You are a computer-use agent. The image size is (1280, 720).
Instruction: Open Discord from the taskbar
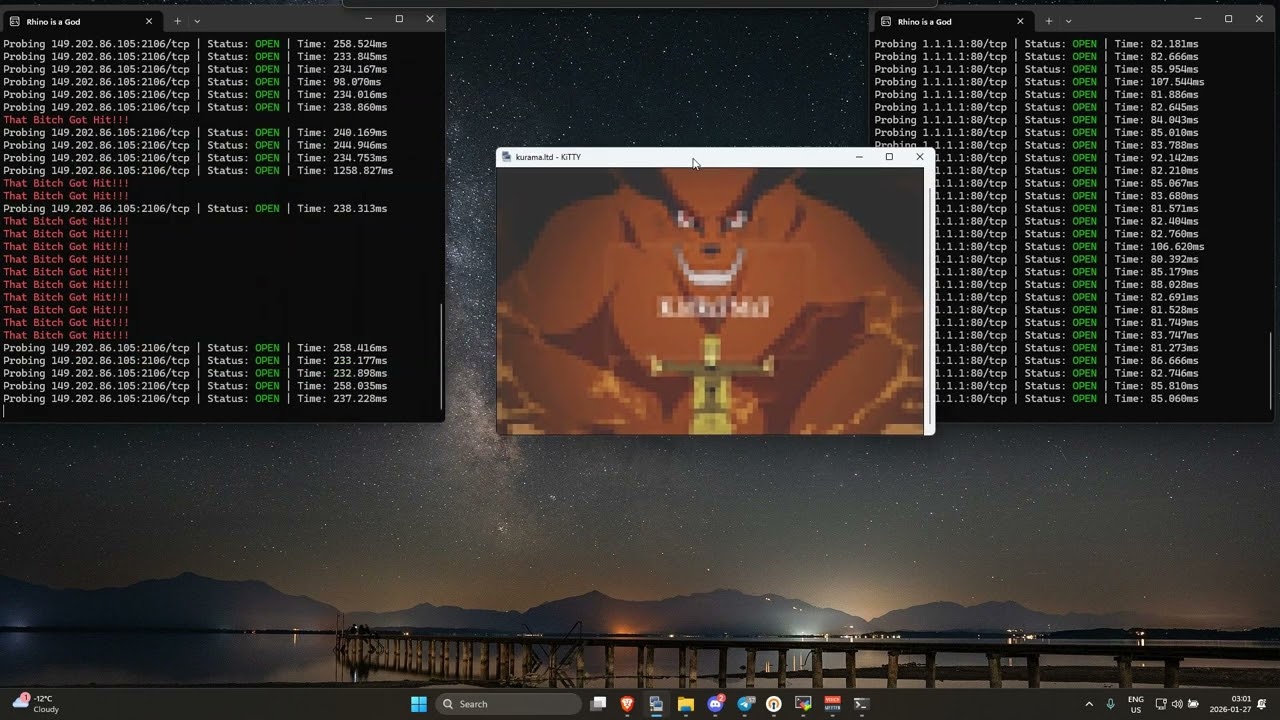(715, 704)
